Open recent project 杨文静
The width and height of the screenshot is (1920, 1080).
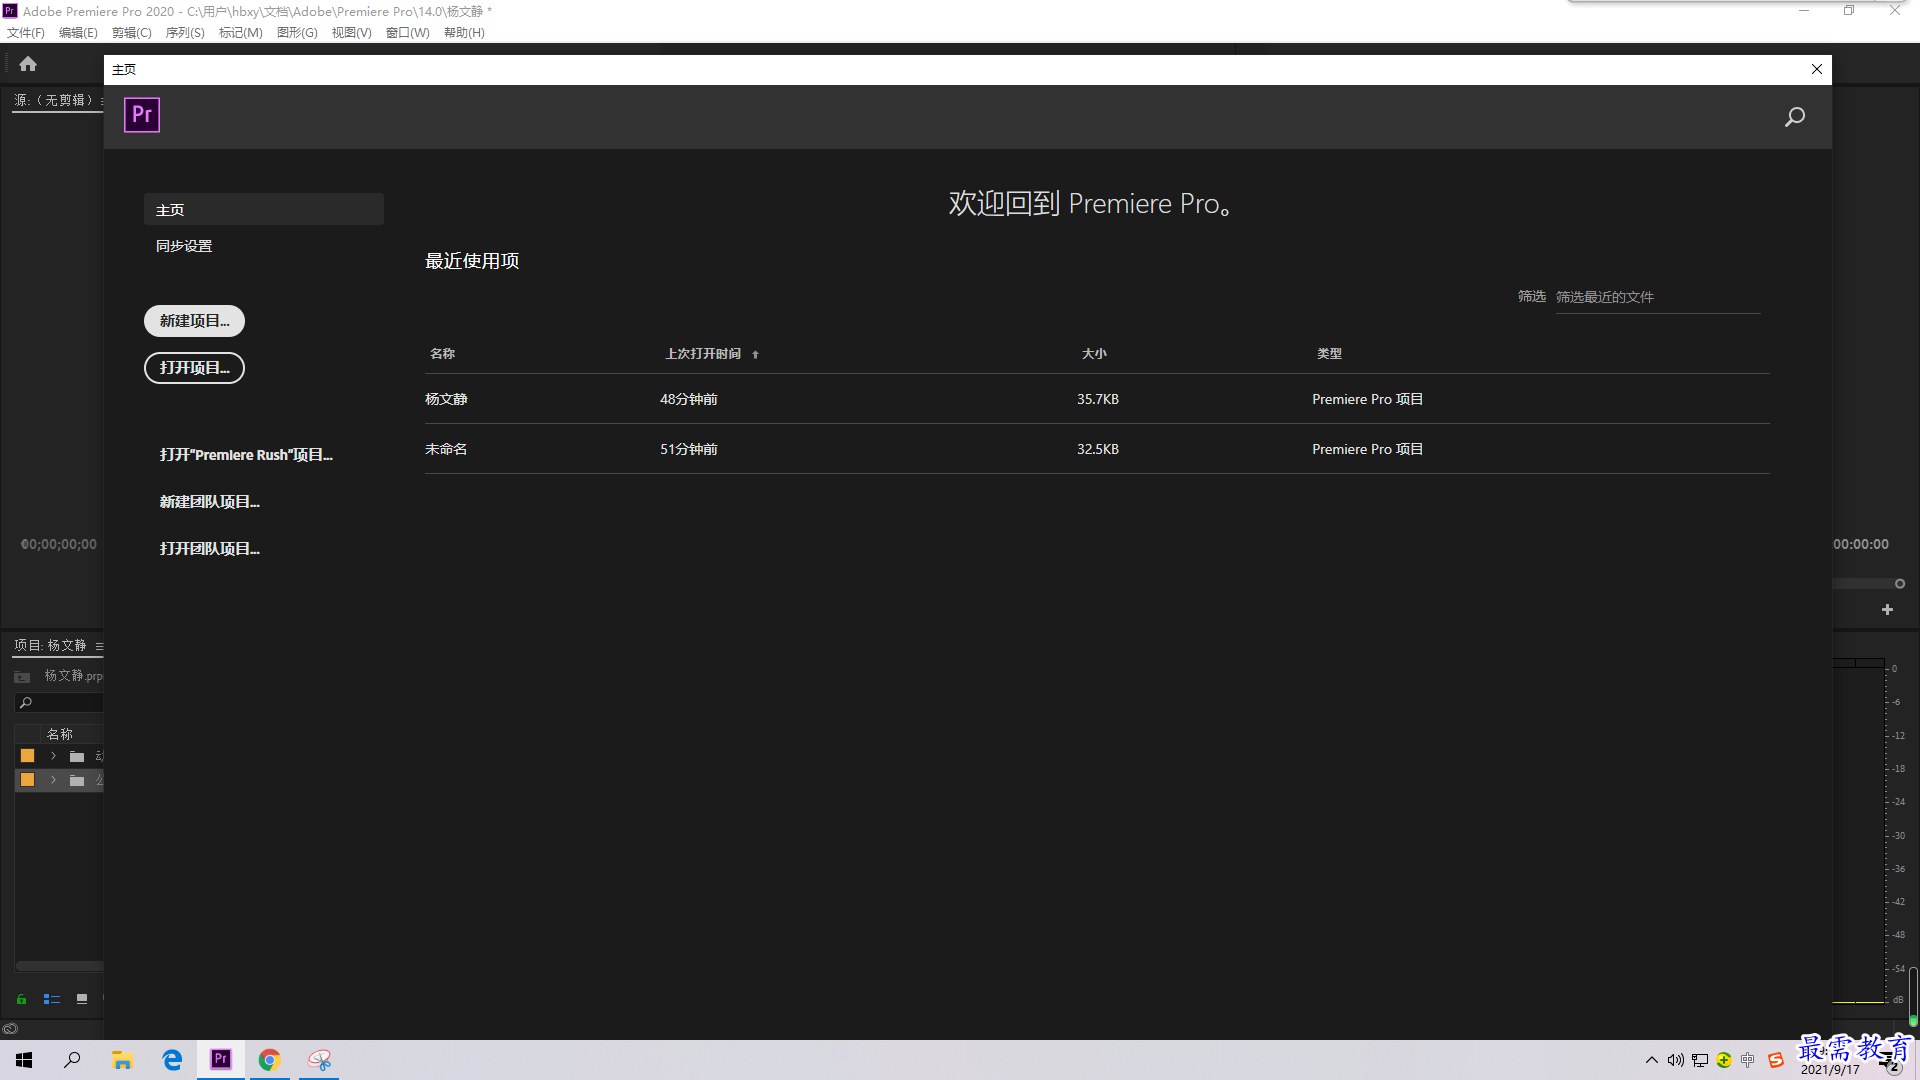click(1097, 399)
